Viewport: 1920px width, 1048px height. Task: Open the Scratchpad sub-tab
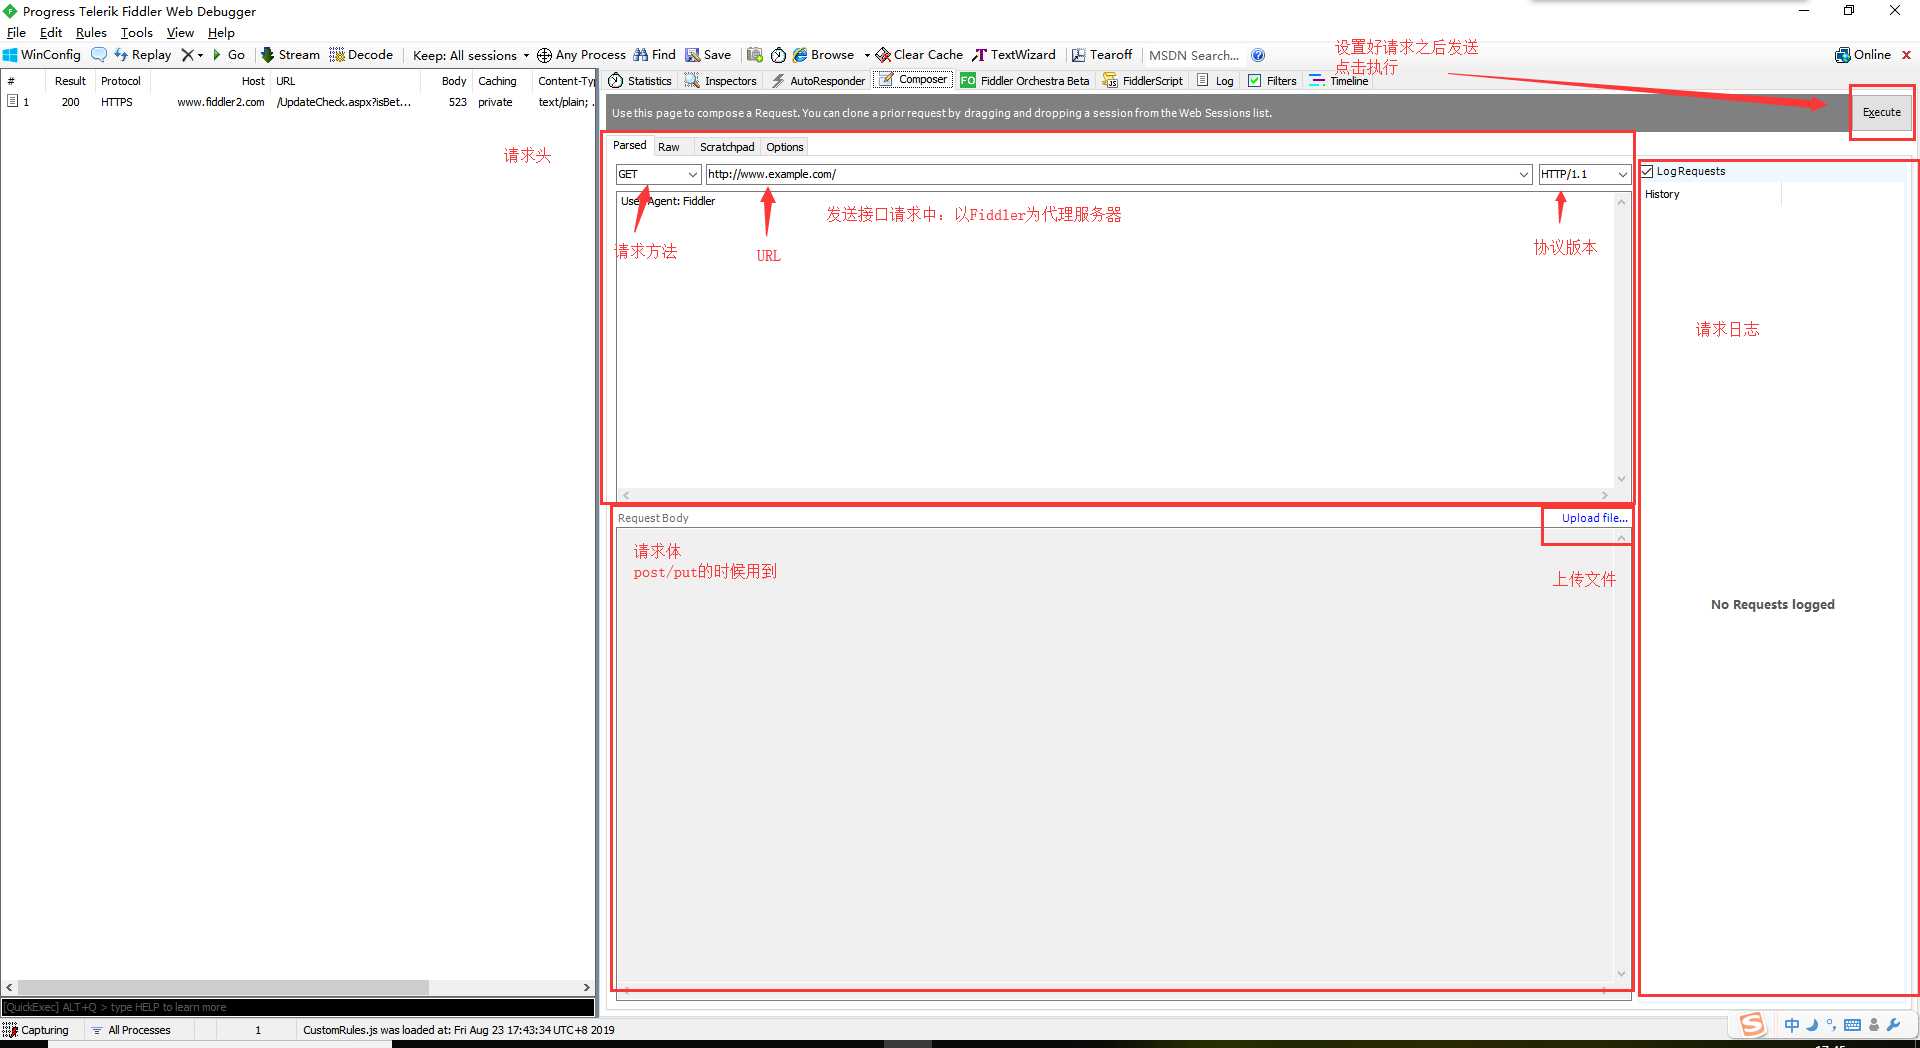[x=727, y=147]
